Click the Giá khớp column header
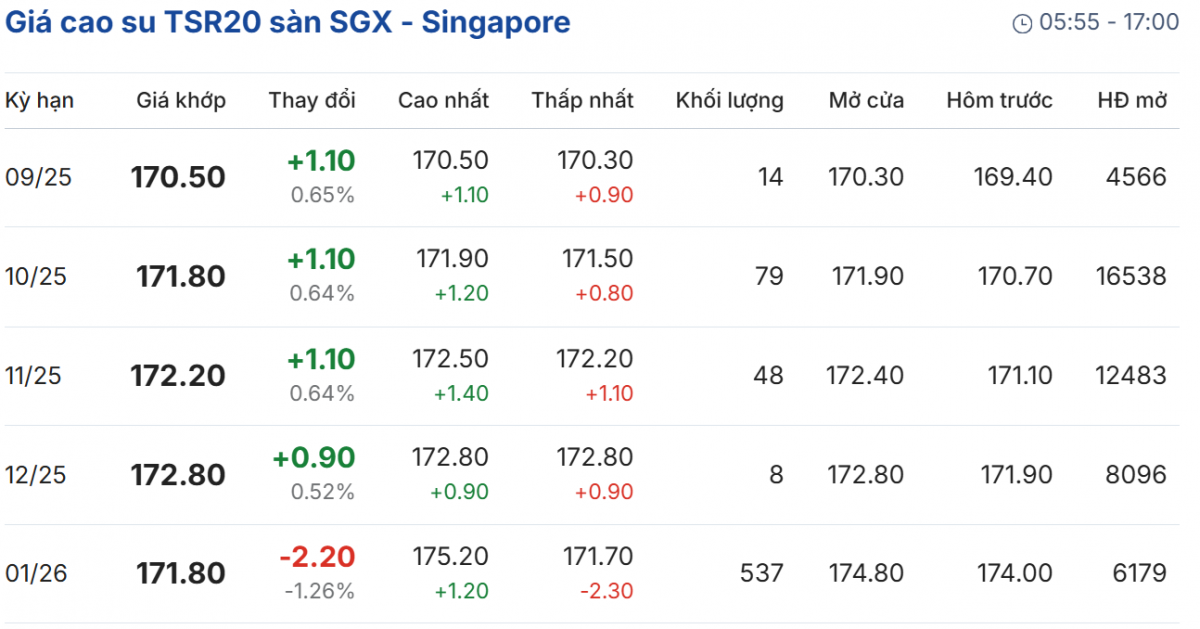Viewport: 1200px width, 629px height. pos(181,100)
